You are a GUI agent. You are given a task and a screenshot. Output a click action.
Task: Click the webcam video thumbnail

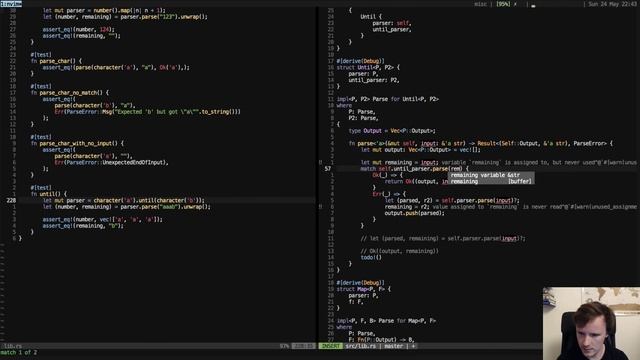[x=591, y=324]
